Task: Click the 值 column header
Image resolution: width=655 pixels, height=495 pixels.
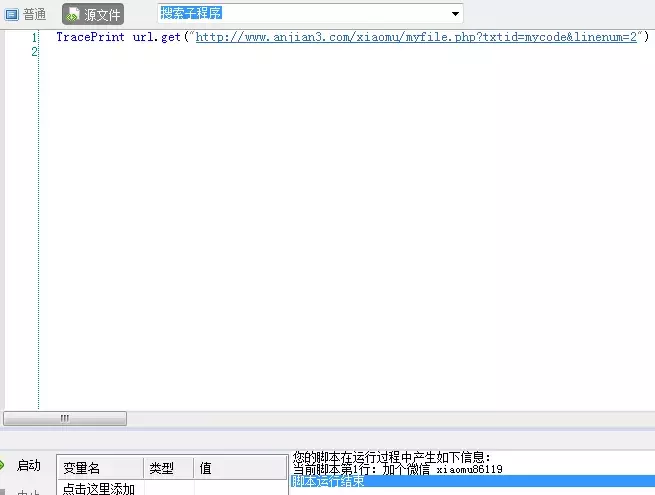Action: click(x=240, y=468)
